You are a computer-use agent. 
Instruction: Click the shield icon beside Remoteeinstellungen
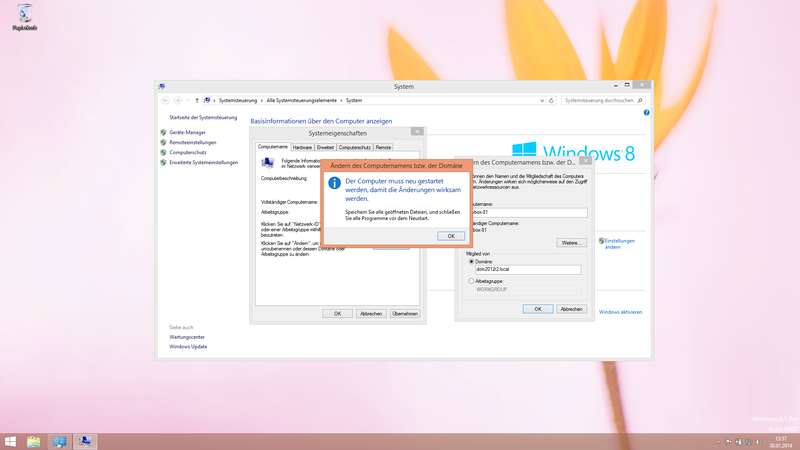point(163,142)
